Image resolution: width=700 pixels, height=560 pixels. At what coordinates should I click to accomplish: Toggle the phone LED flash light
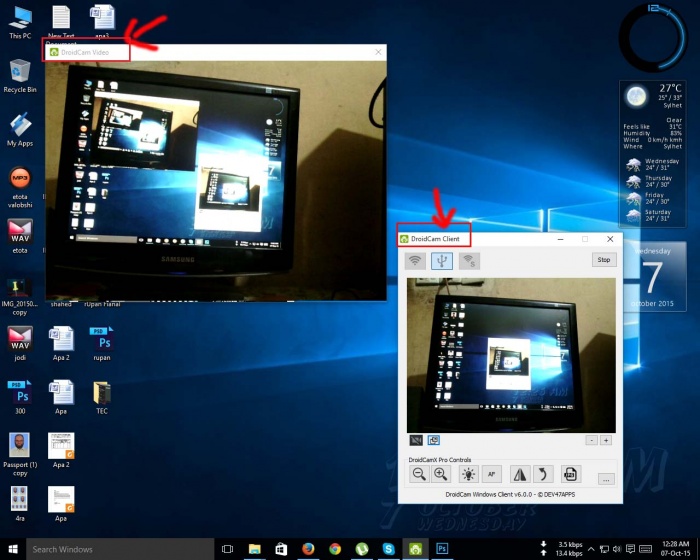click(x=468, y=474)
